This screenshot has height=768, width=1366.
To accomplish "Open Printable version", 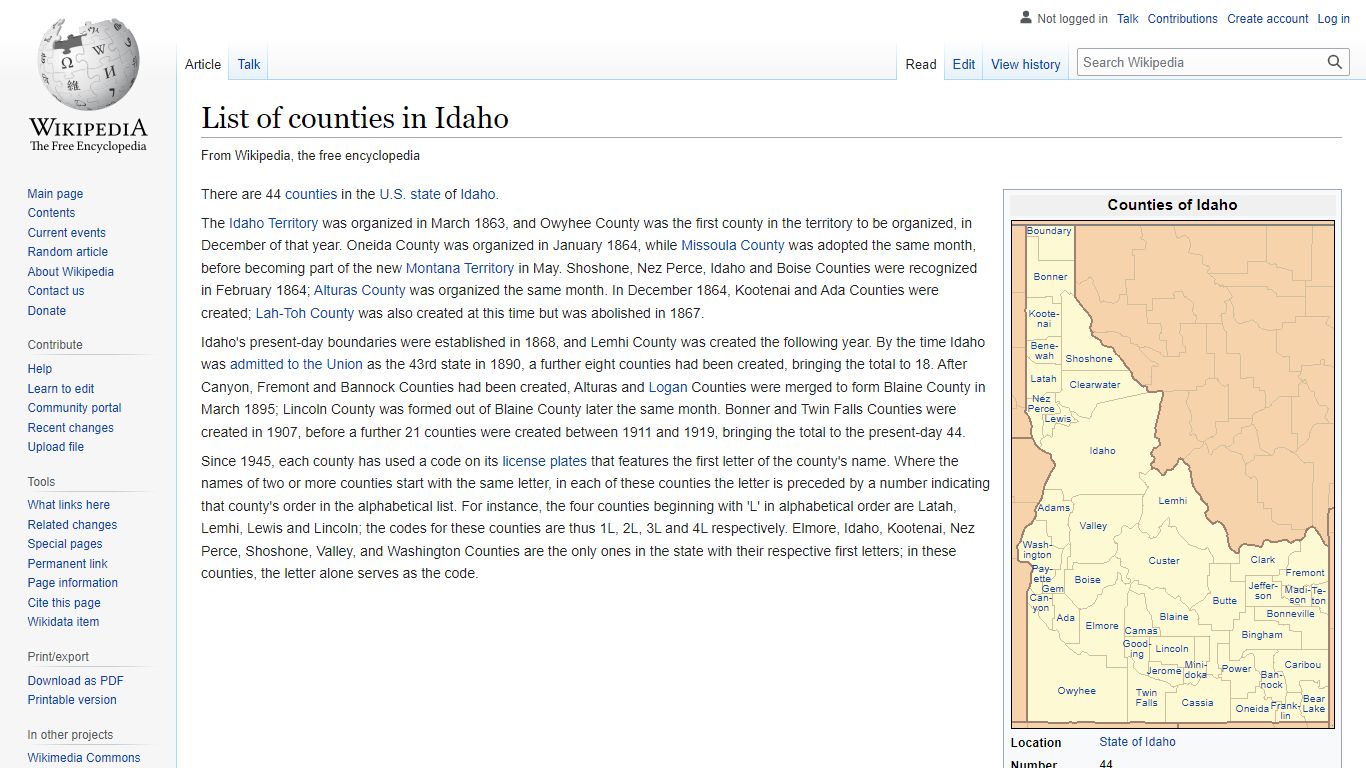I will tap(72, 700).
